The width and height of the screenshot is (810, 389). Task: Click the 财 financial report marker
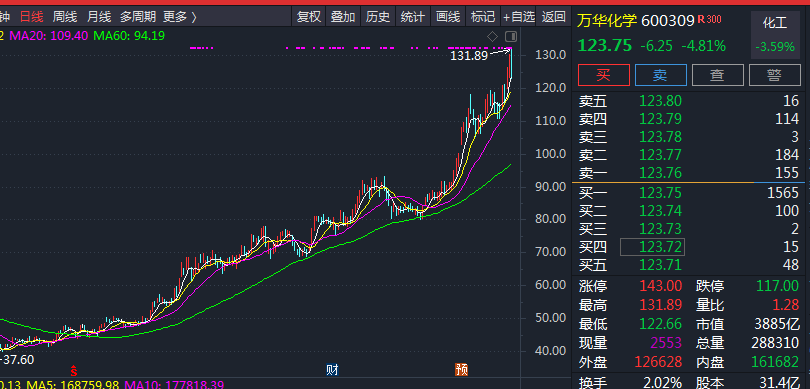332,370
